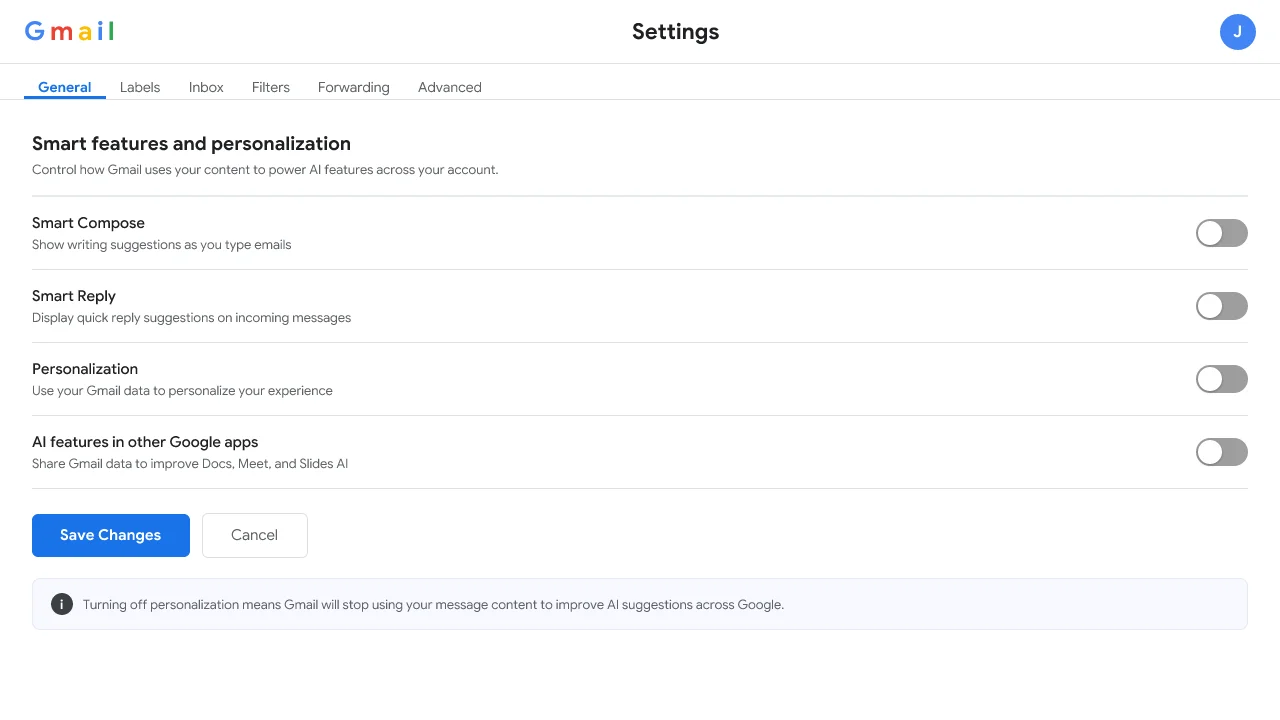Click the Smart Reply setting label
The height and width of the screenshot is (720, 1280).
click(x=74, y=296)
